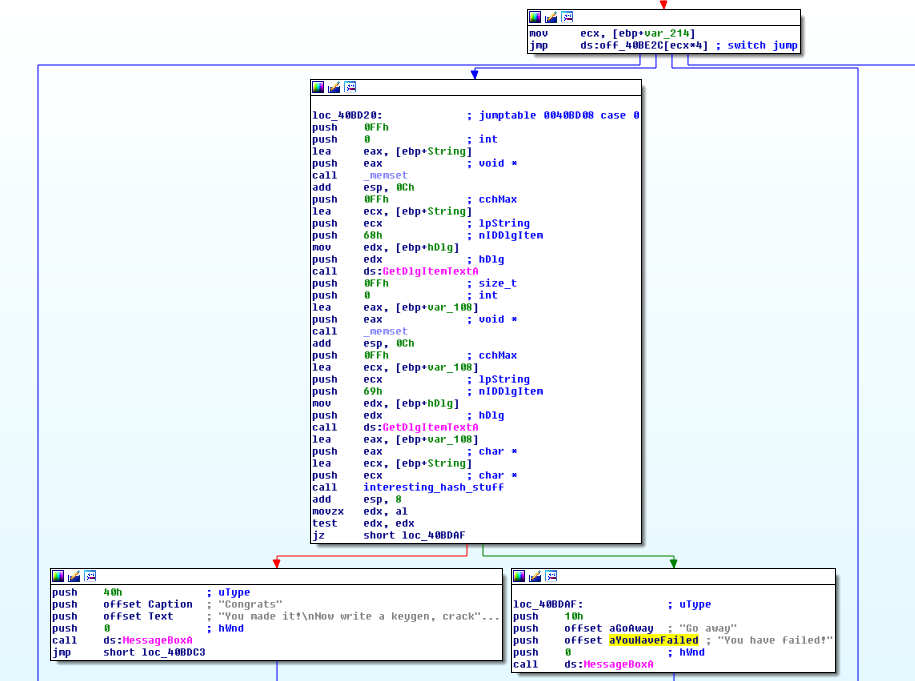Click the edit pencil icon on the loc_40BD20 block
This screenshot has height=681, width=915.
[x=334, y=88]
